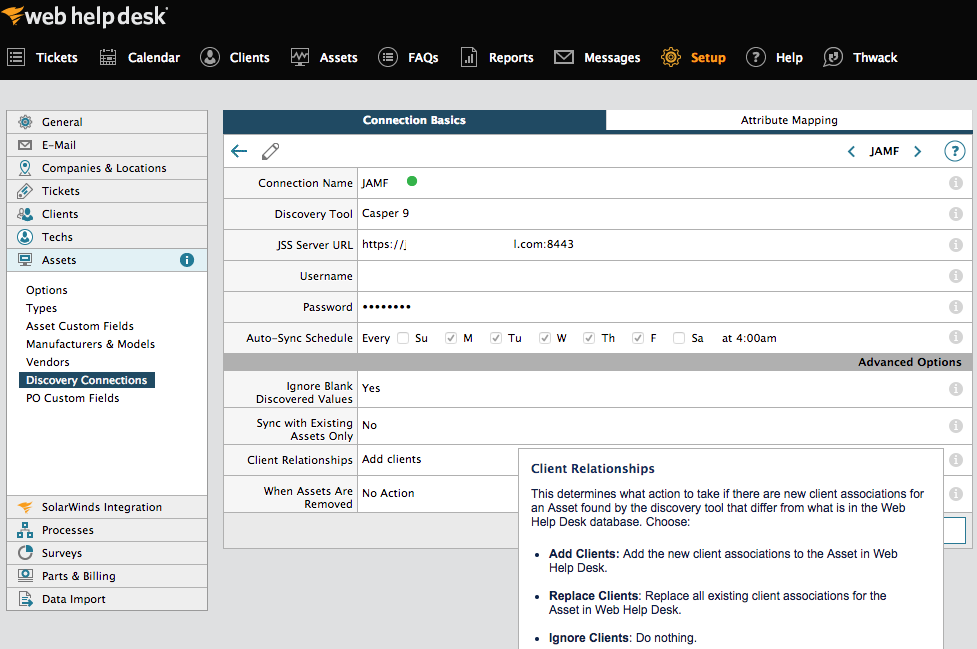Click the blue info icon beside Assets
977x649 pixels.
pos(187,260)
